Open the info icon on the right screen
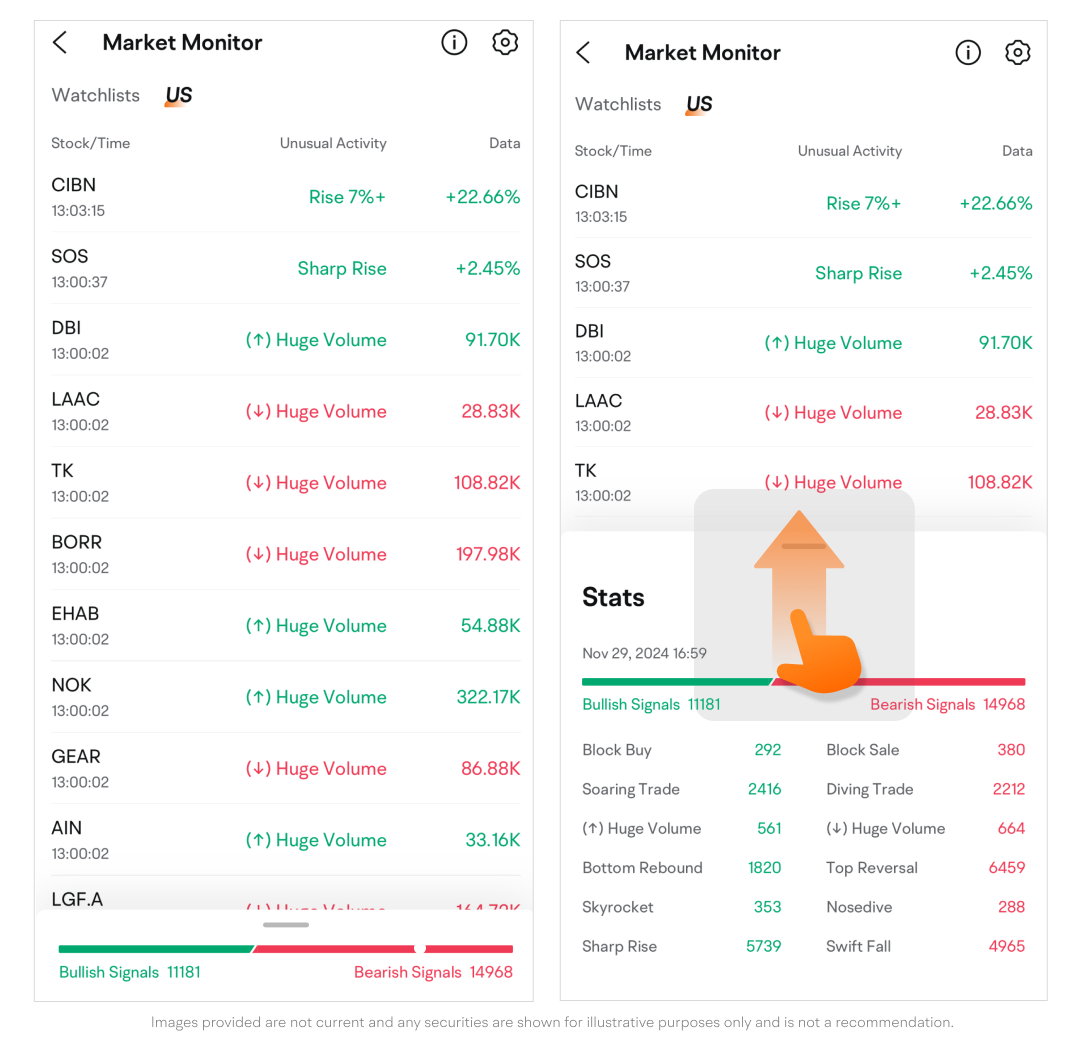The image size is (1080, 1052). (x=968, y=53)
